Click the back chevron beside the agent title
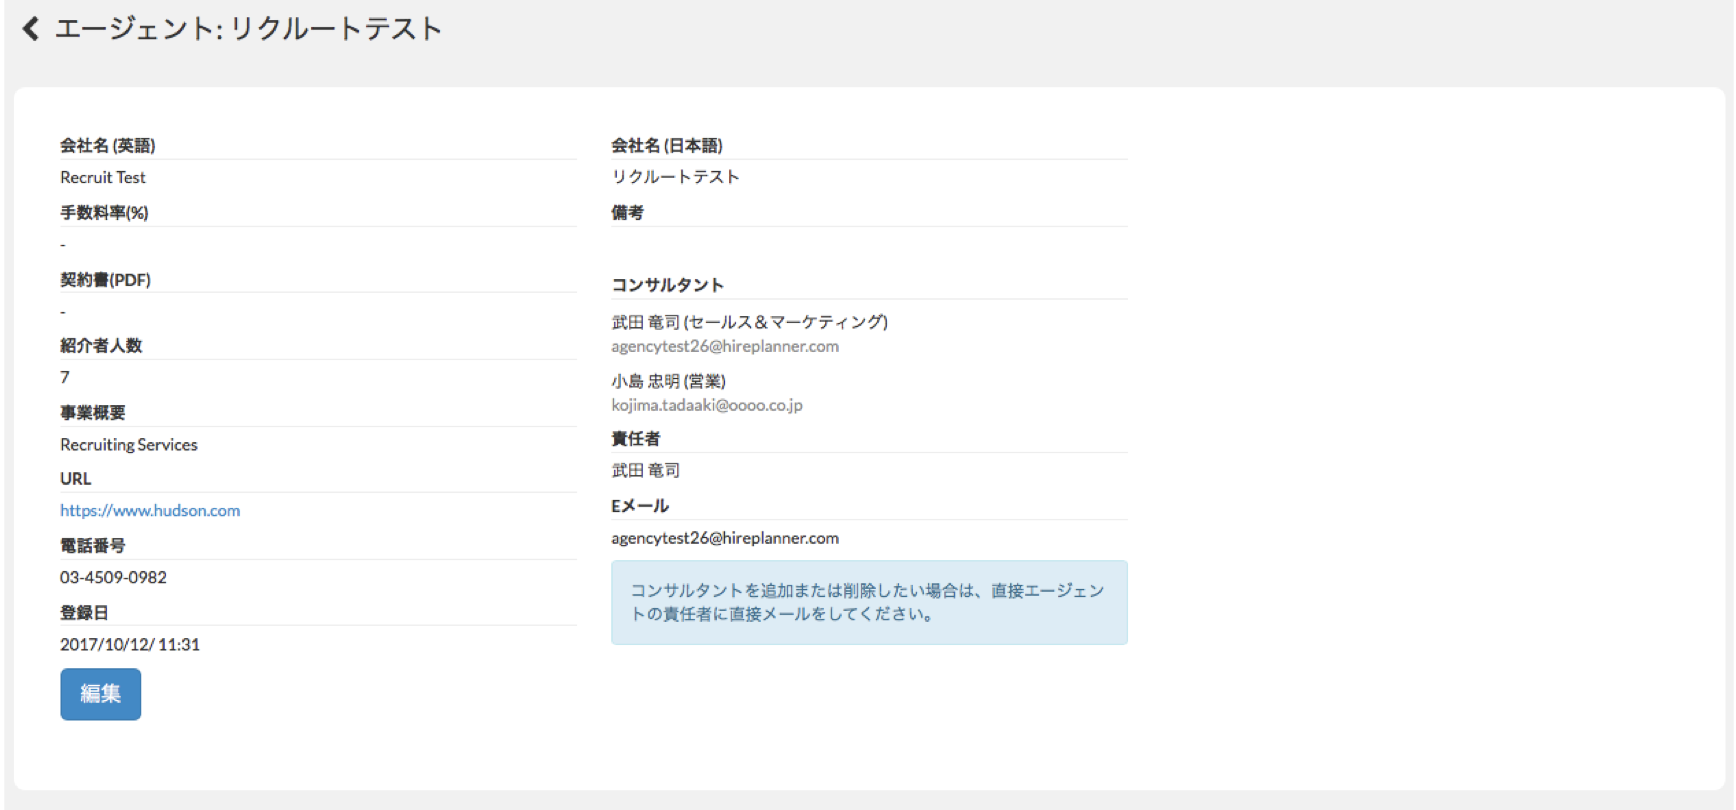This screenshot has width=1736, height=810. [31, 29]
